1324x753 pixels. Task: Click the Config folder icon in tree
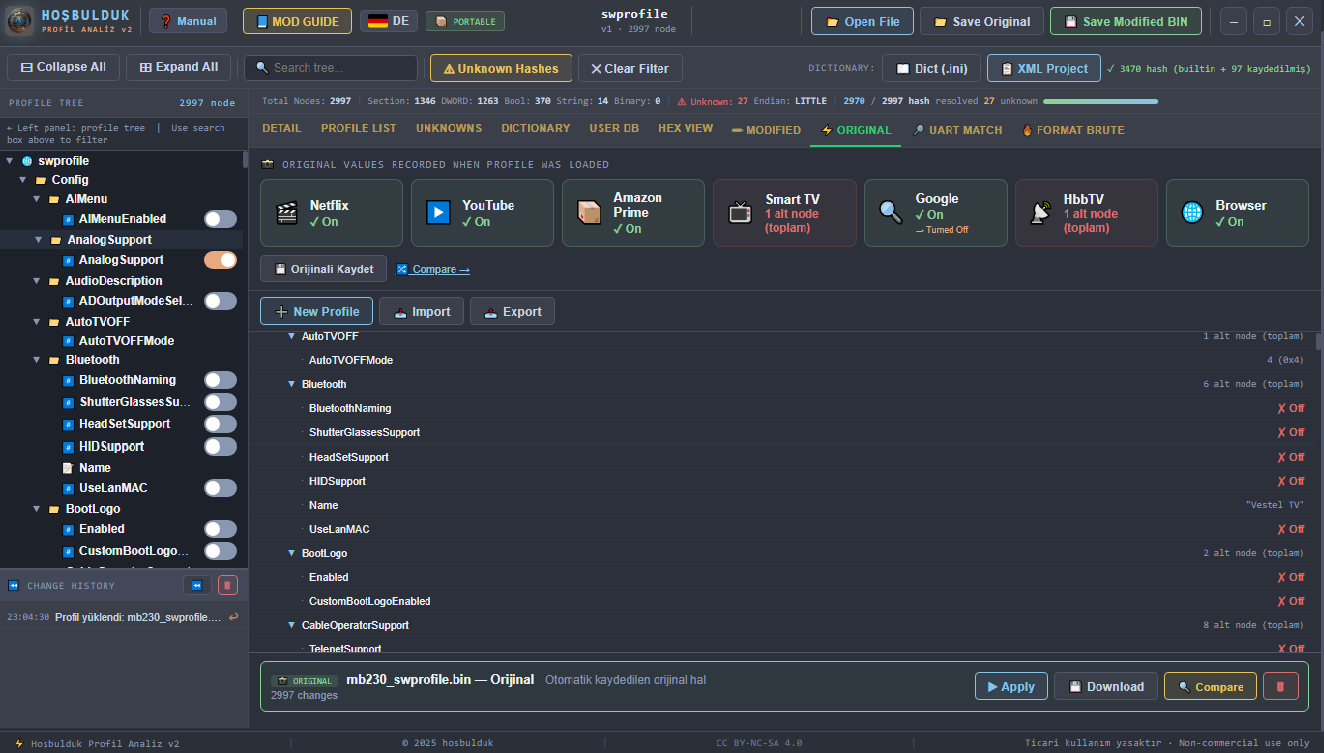pyautogui.click(x=41, y=180)
